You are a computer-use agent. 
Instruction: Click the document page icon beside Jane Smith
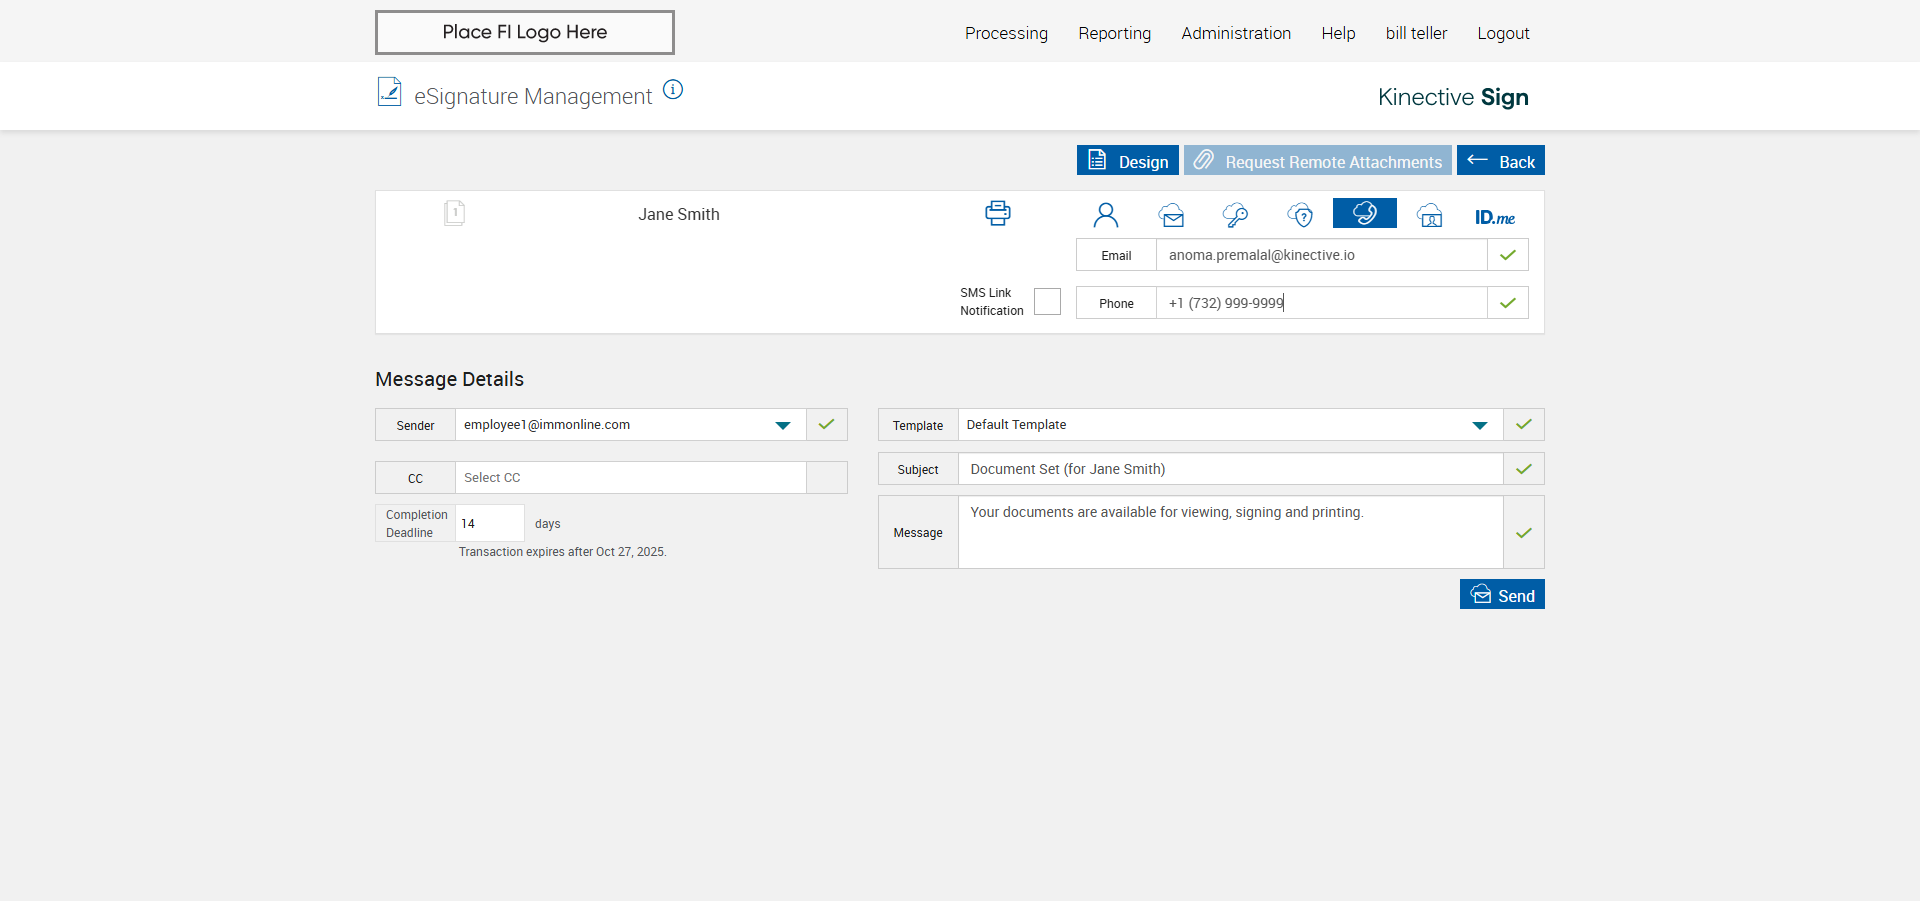tap(454, 213)
